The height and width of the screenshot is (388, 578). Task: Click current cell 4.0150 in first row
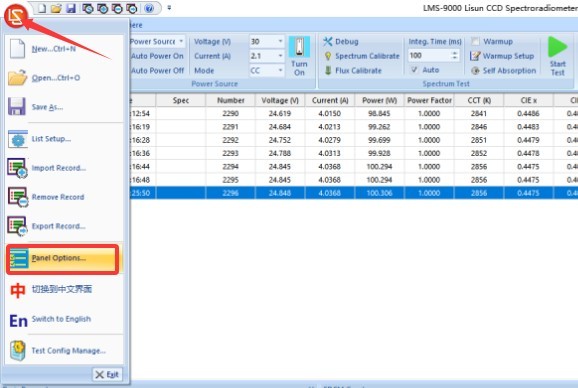pos(330,113)
